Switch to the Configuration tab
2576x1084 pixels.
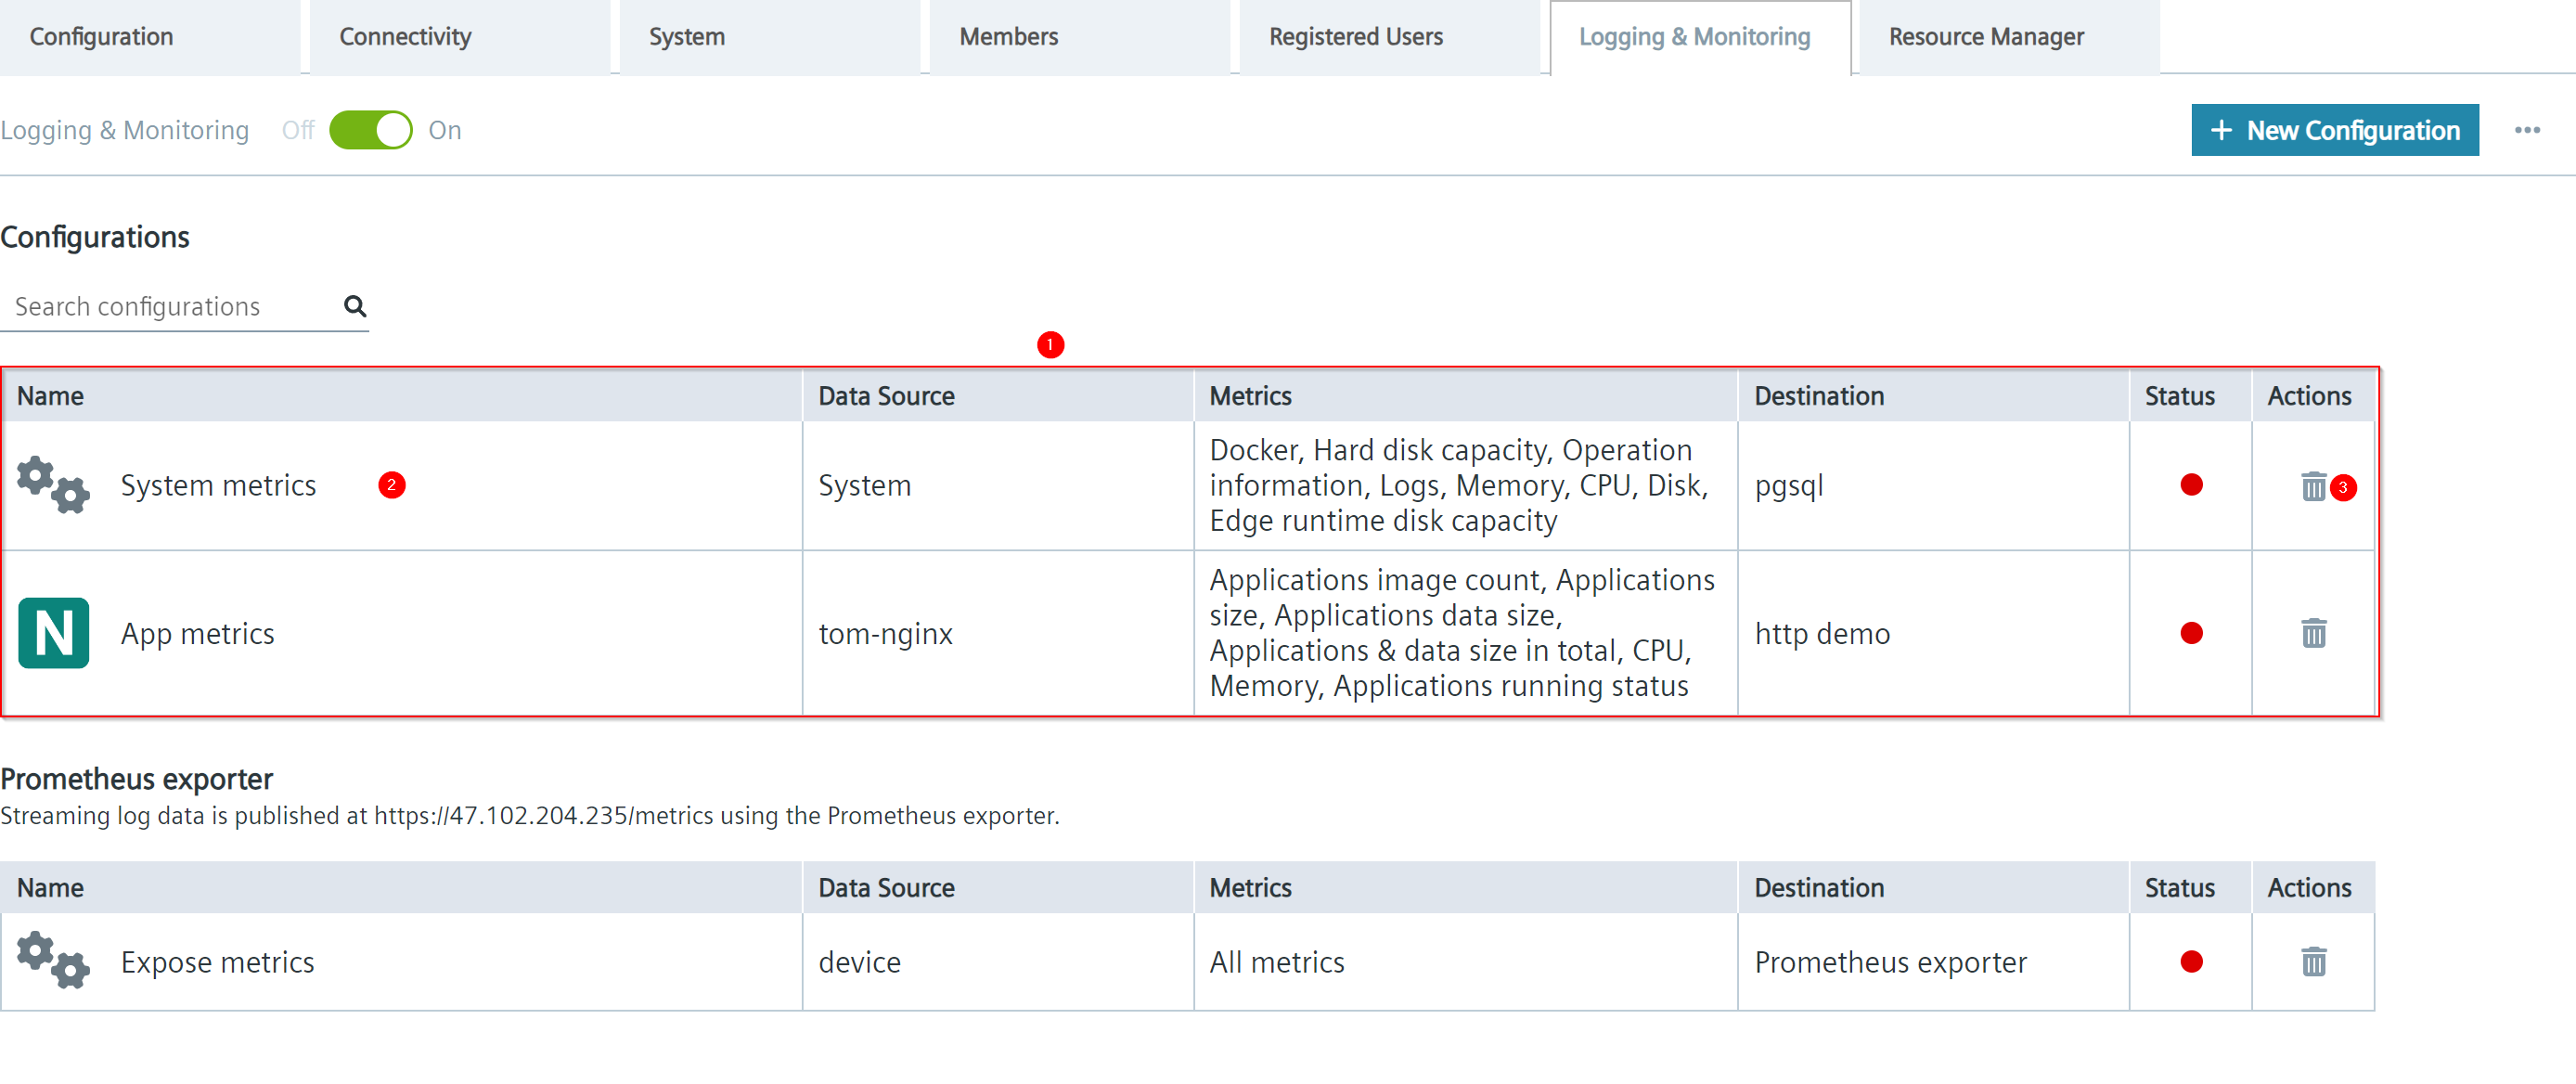pos(102,37)
